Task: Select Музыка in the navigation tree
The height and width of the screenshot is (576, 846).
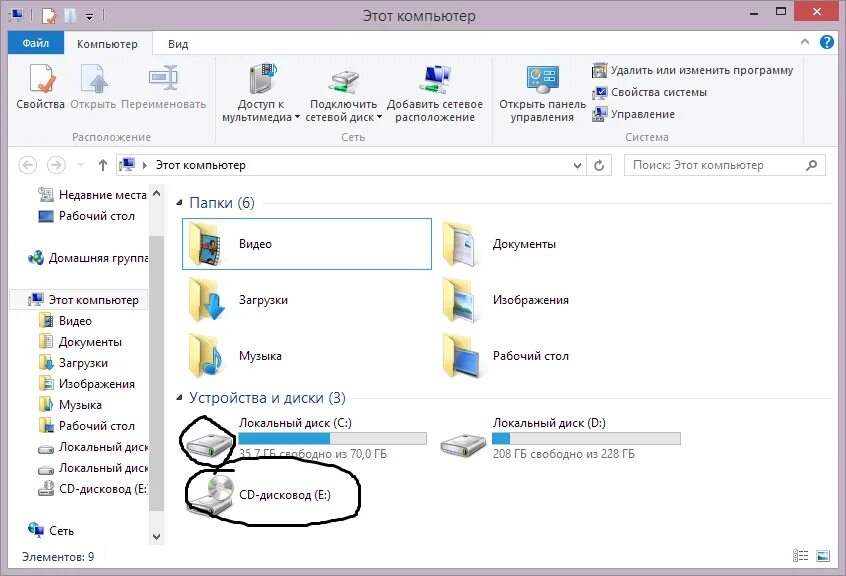Action: [70, 405]
